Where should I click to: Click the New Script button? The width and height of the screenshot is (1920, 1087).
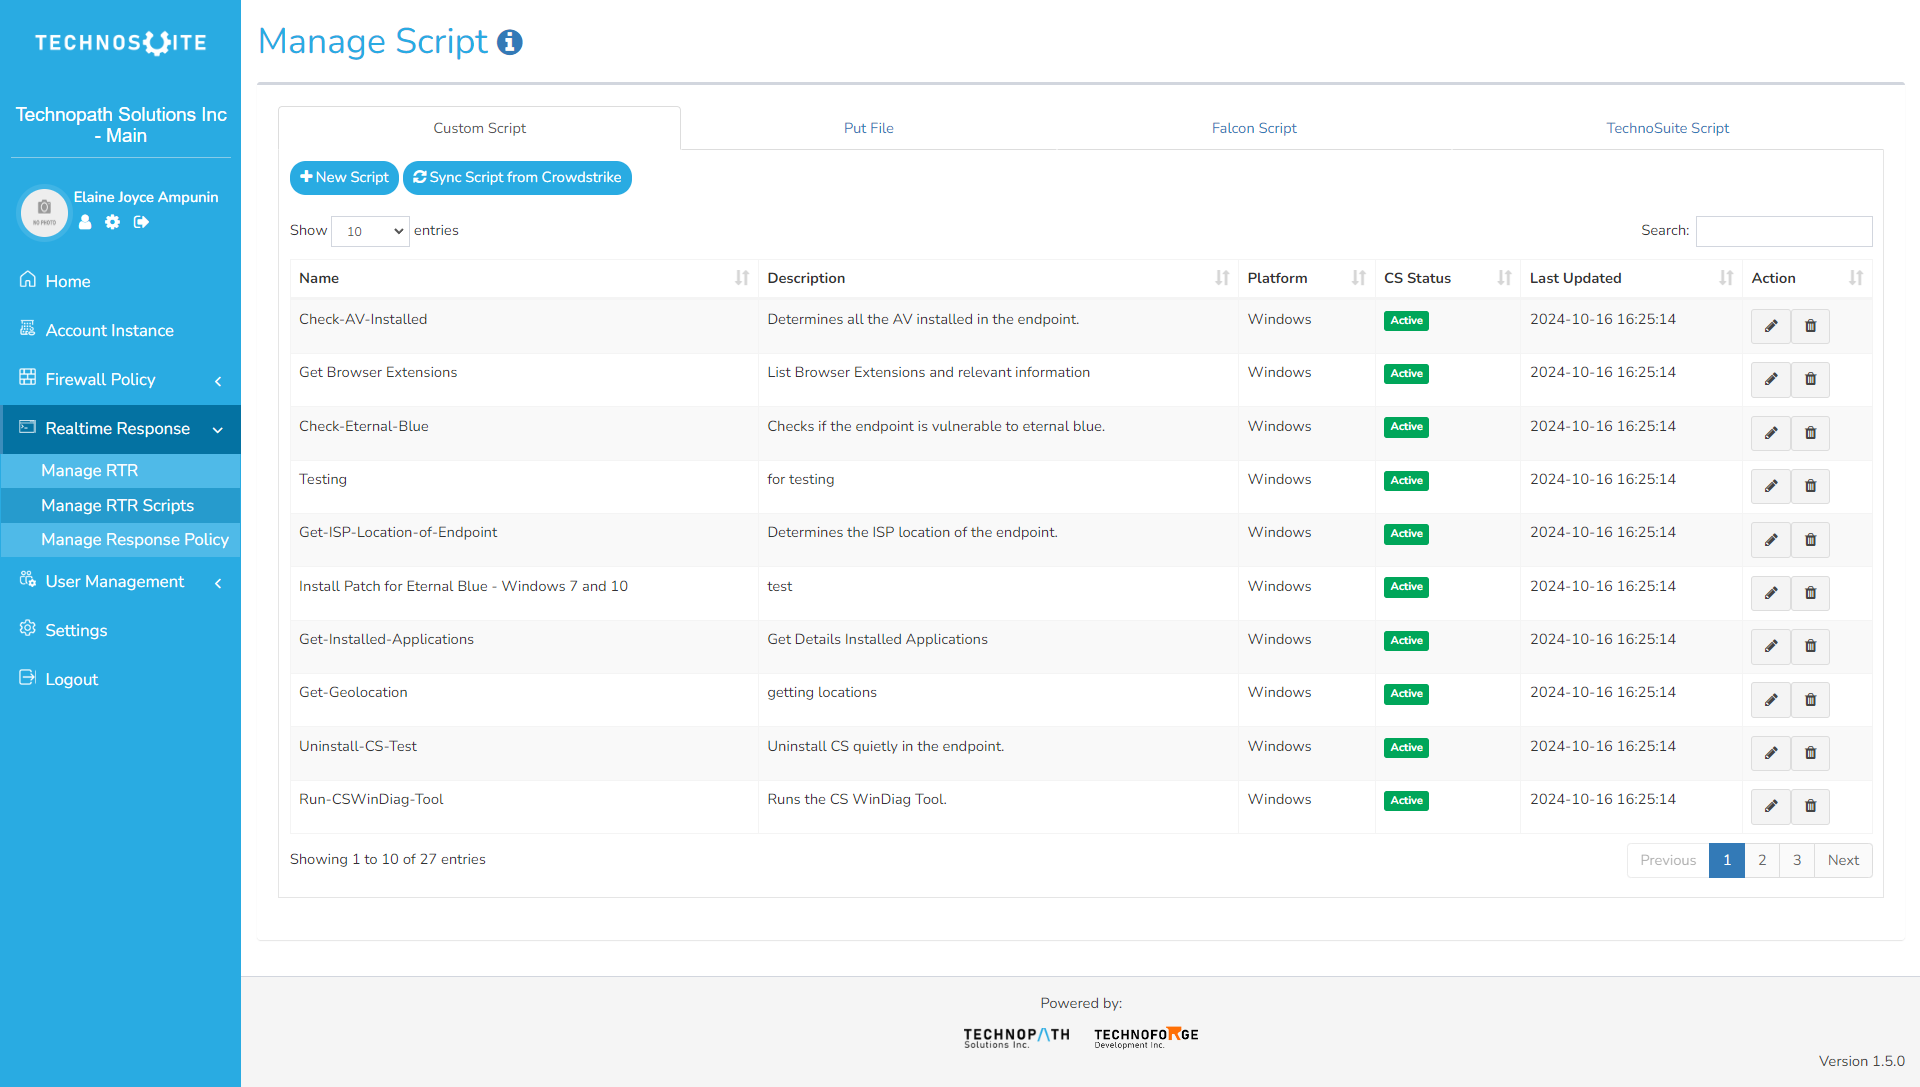344,178
